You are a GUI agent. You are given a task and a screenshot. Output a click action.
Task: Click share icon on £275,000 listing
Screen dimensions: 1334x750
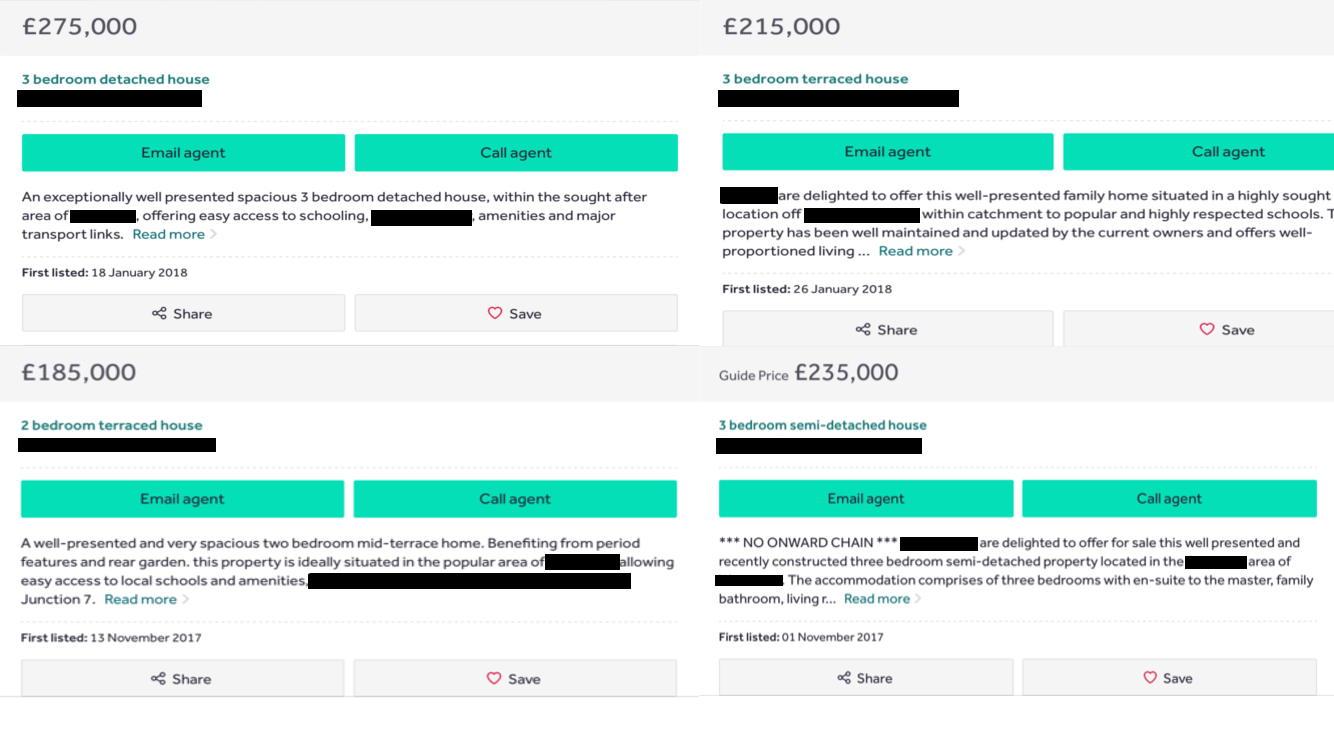(x=159, y=313)
